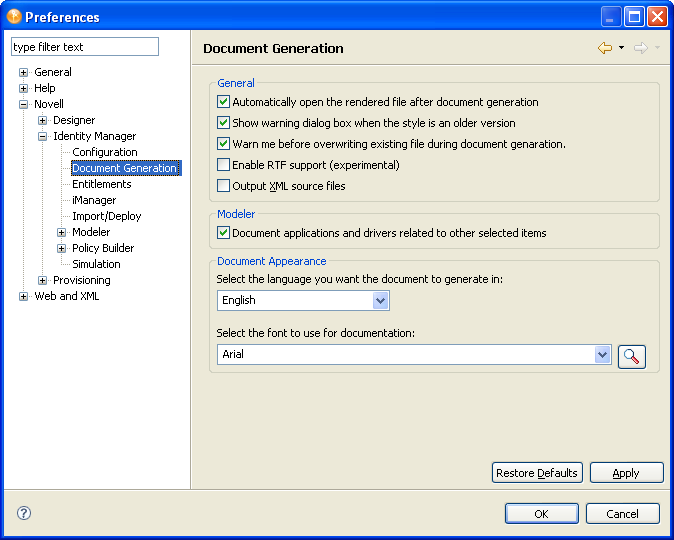Uncheck Document applications and drivers option

[x=224, y=233]
